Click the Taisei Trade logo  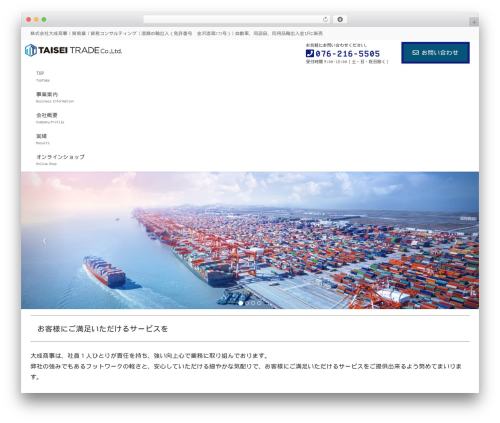[73, 50]
